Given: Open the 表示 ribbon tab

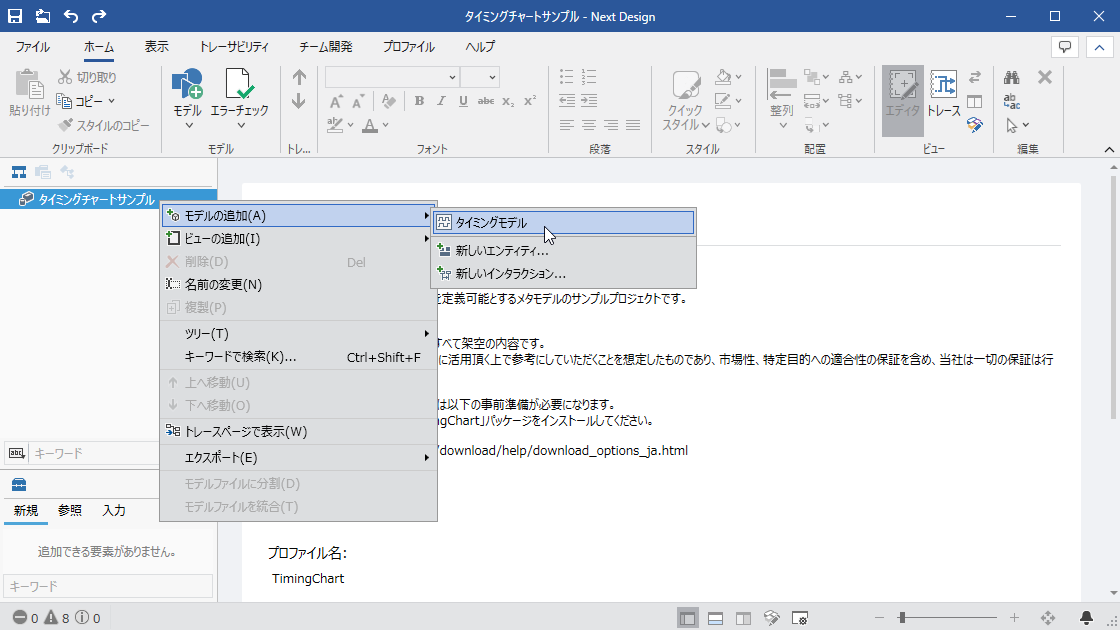Looking at the screenshot, I should coord(156,47).
